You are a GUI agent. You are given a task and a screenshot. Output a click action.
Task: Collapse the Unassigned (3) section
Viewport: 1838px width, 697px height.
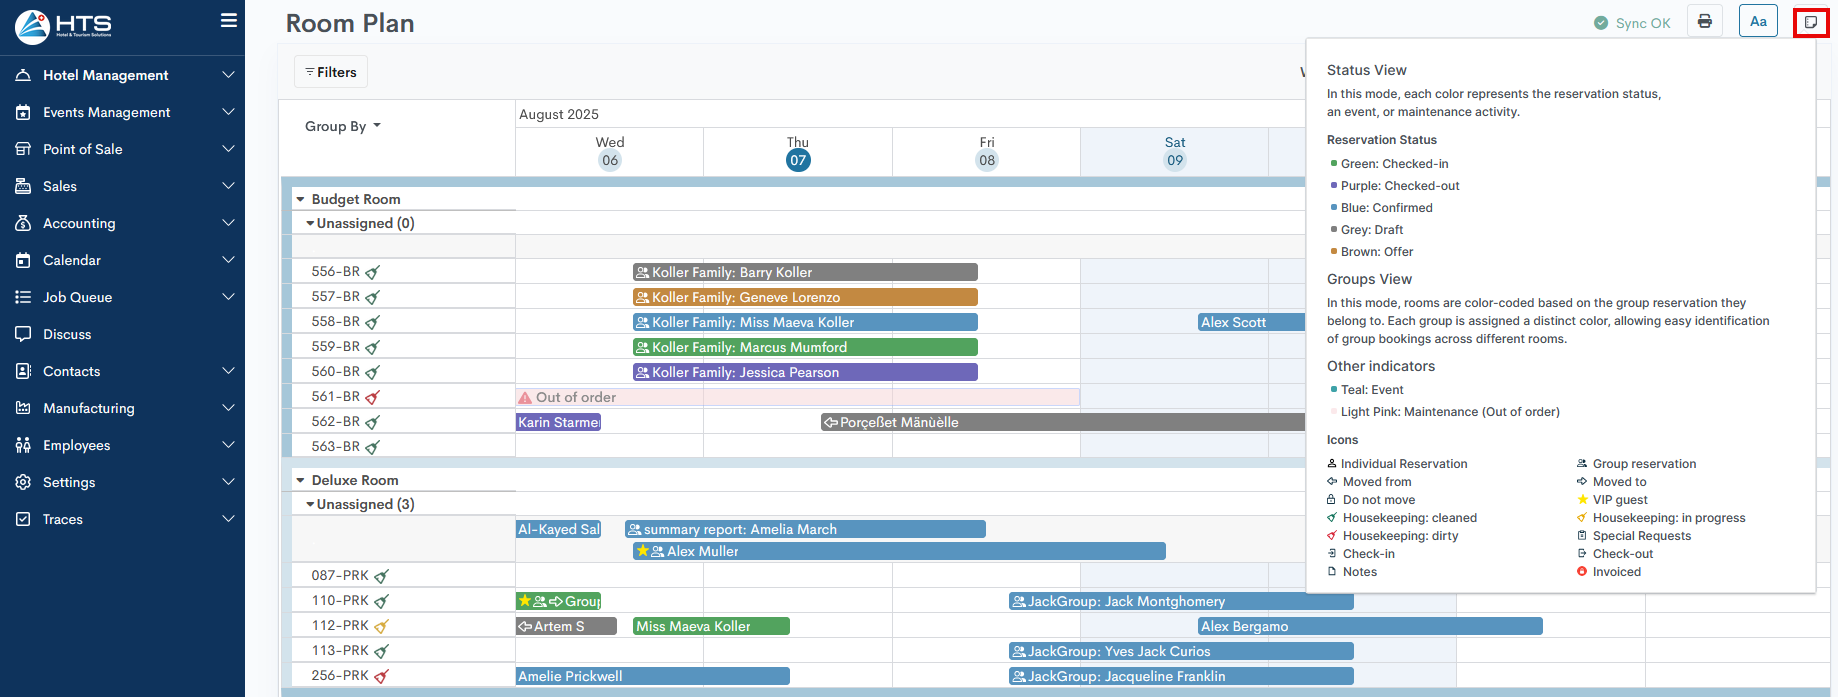pyautogui.click(x=310, y=505)
